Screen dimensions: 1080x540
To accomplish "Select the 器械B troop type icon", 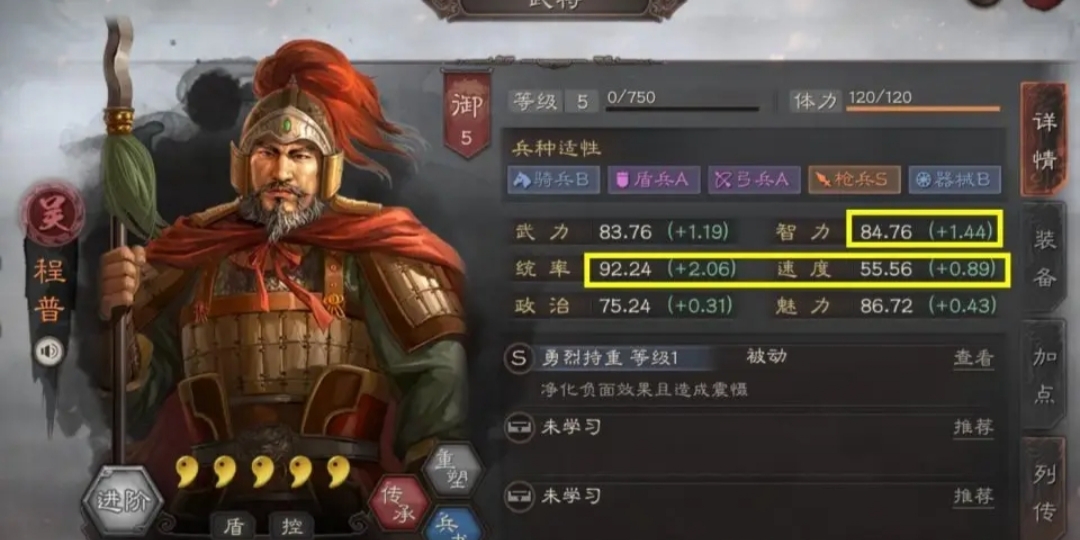I will [955, 180].
